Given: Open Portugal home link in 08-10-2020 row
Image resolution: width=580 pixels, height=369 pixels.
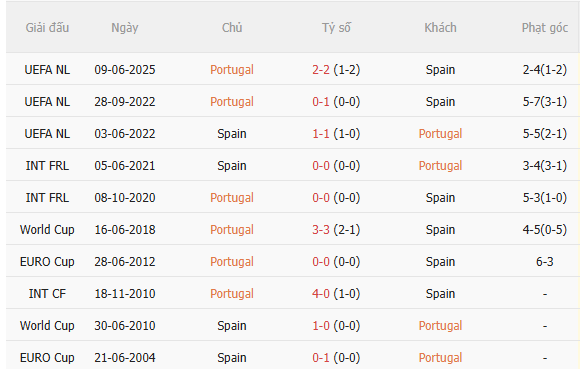Looking at the screenshot, I should [232, 198].
